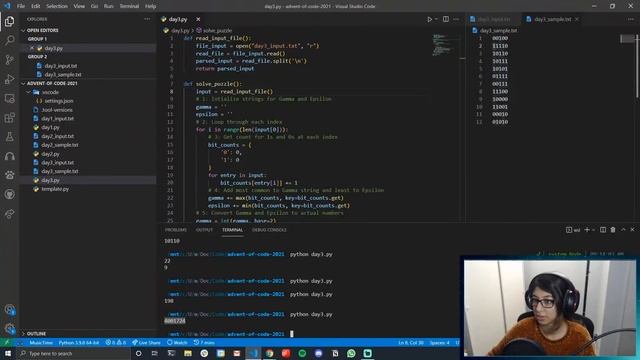Open the terminal shell selector
This screenshot has width=640, height=360.
point(573,230)
